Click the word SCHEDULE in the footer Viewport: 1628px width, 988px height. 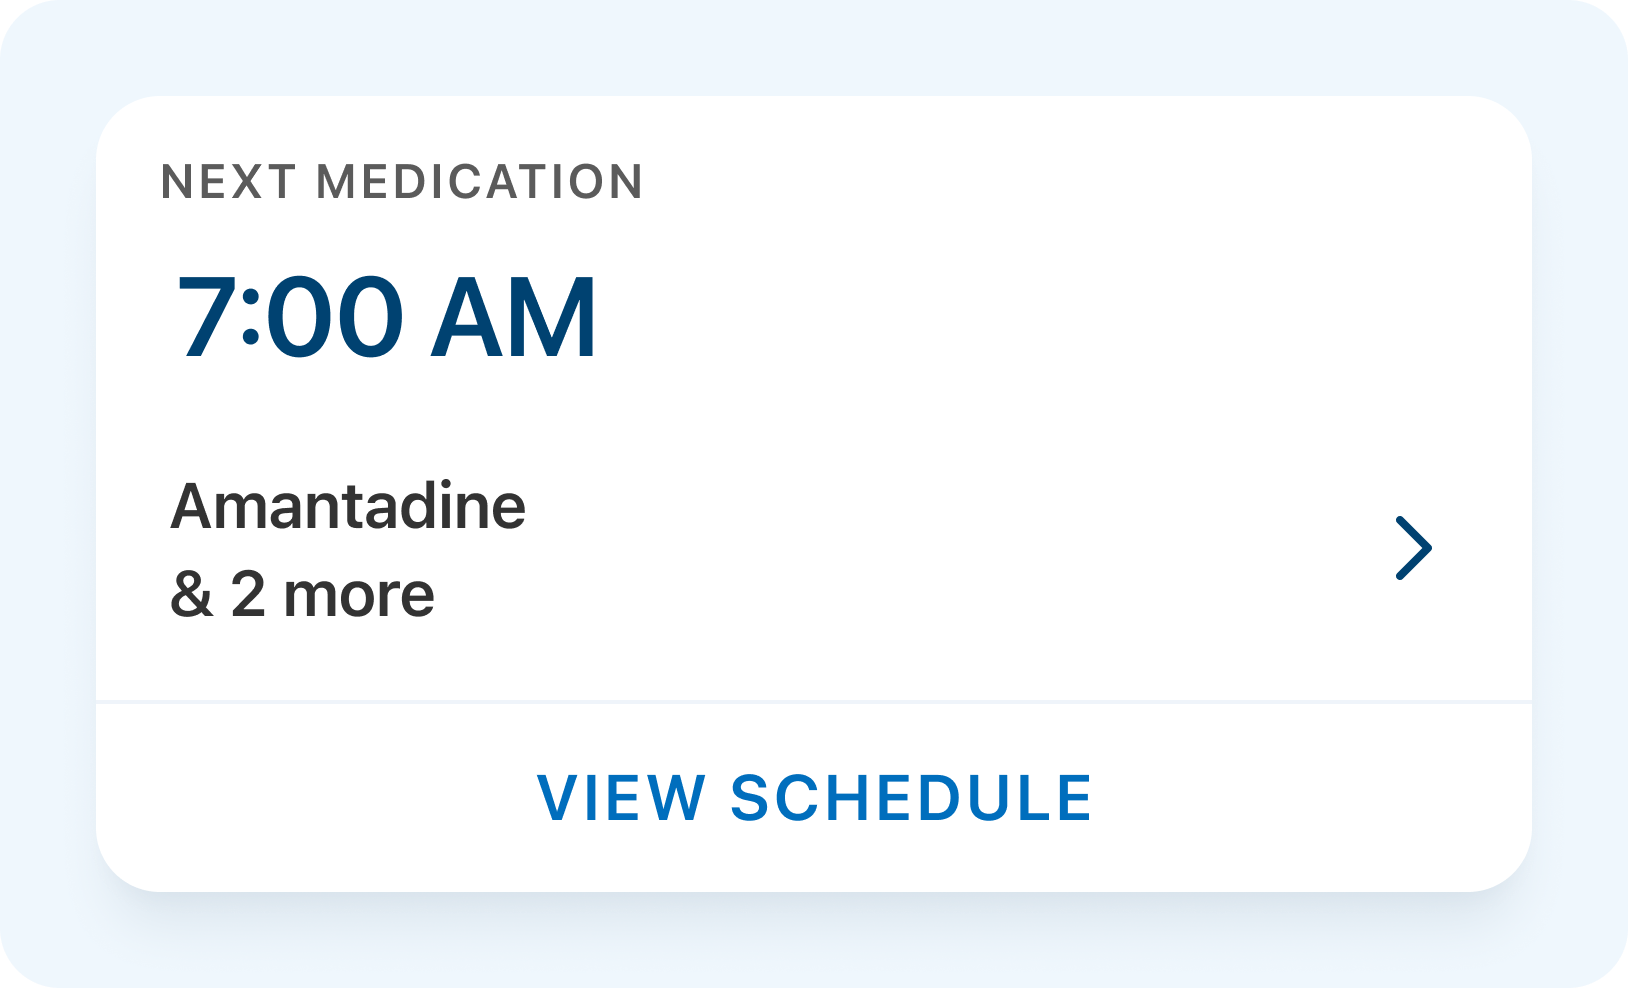tap(911, 798)
